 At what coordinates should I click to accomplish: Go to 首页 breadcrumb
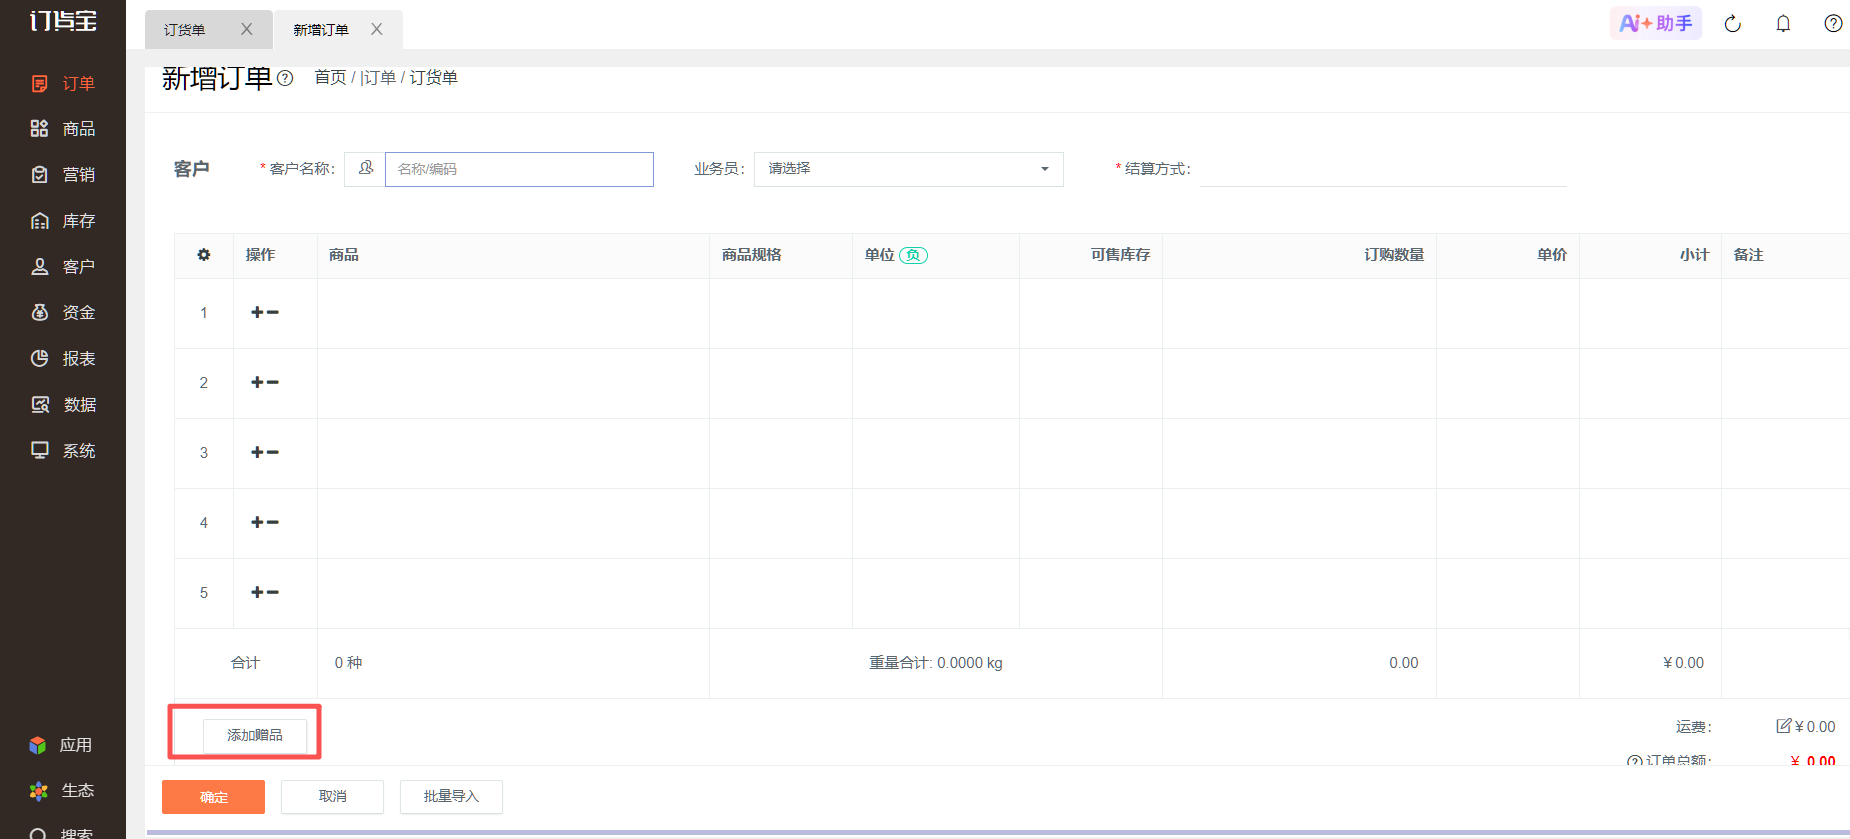pos(330,77)
